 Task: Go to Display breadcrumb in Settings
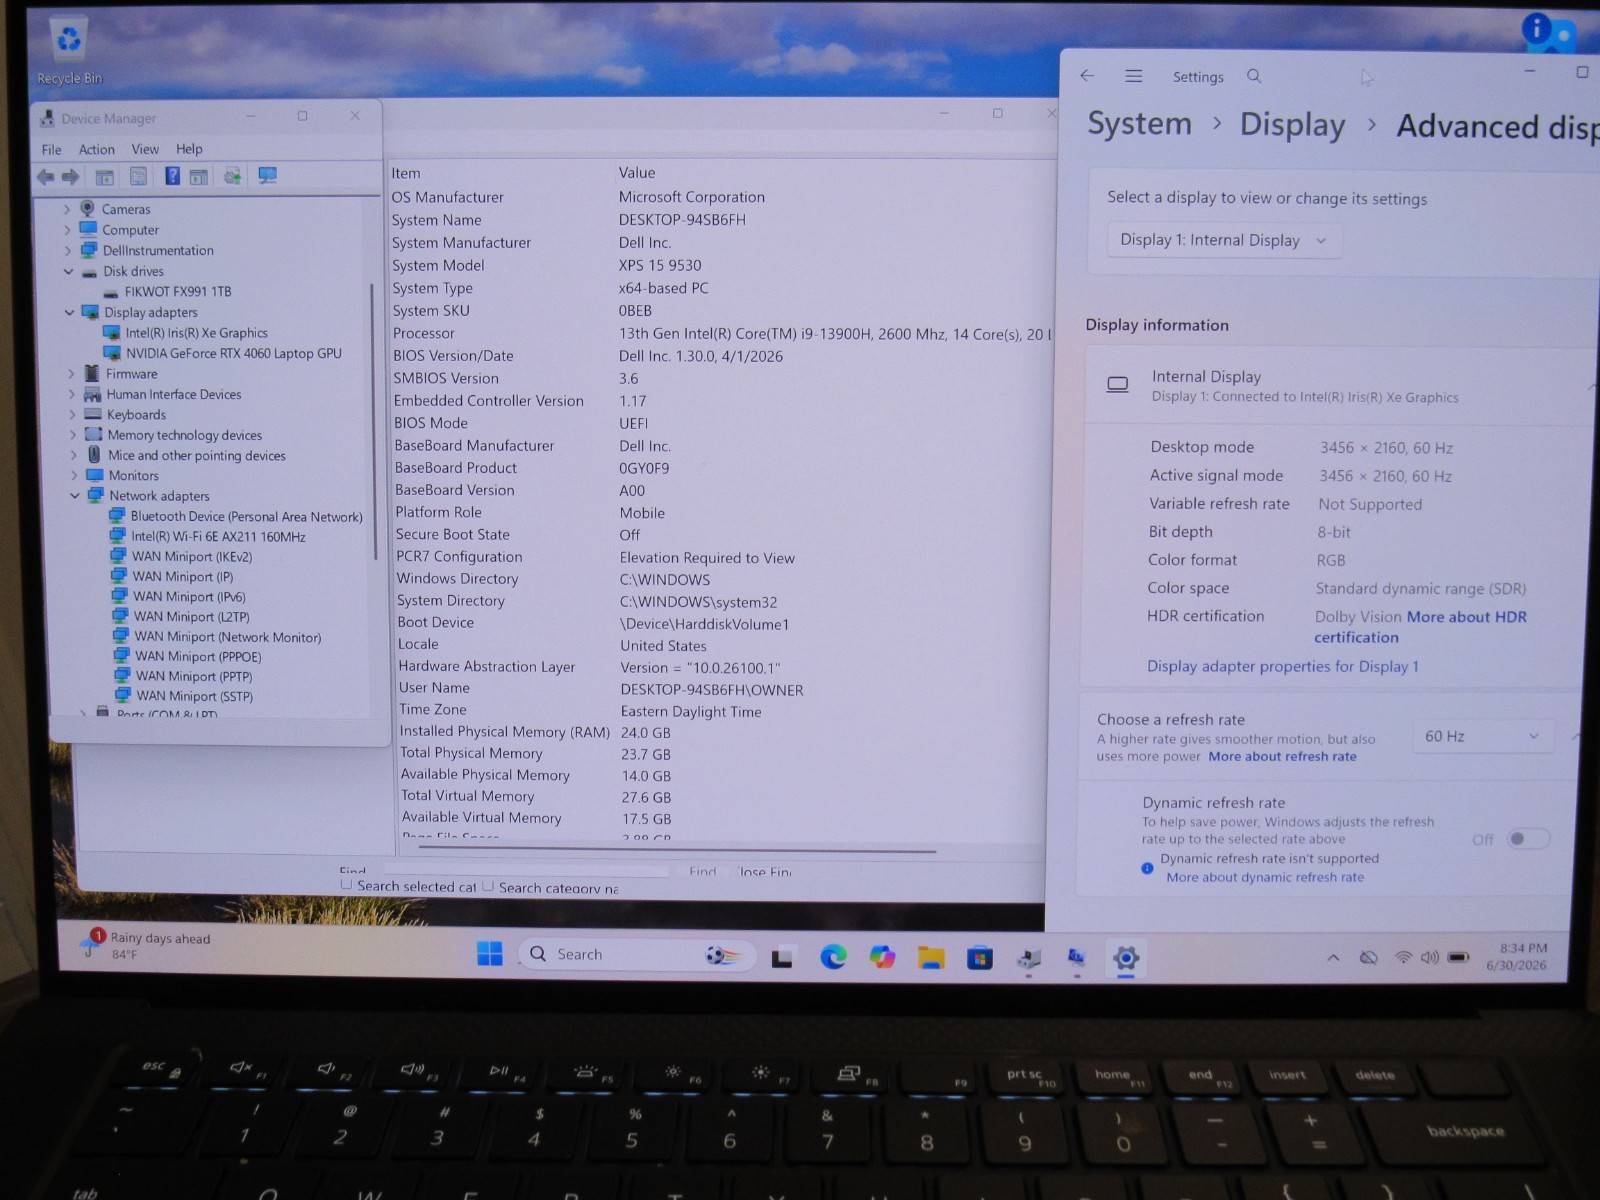pos(1292,125)
